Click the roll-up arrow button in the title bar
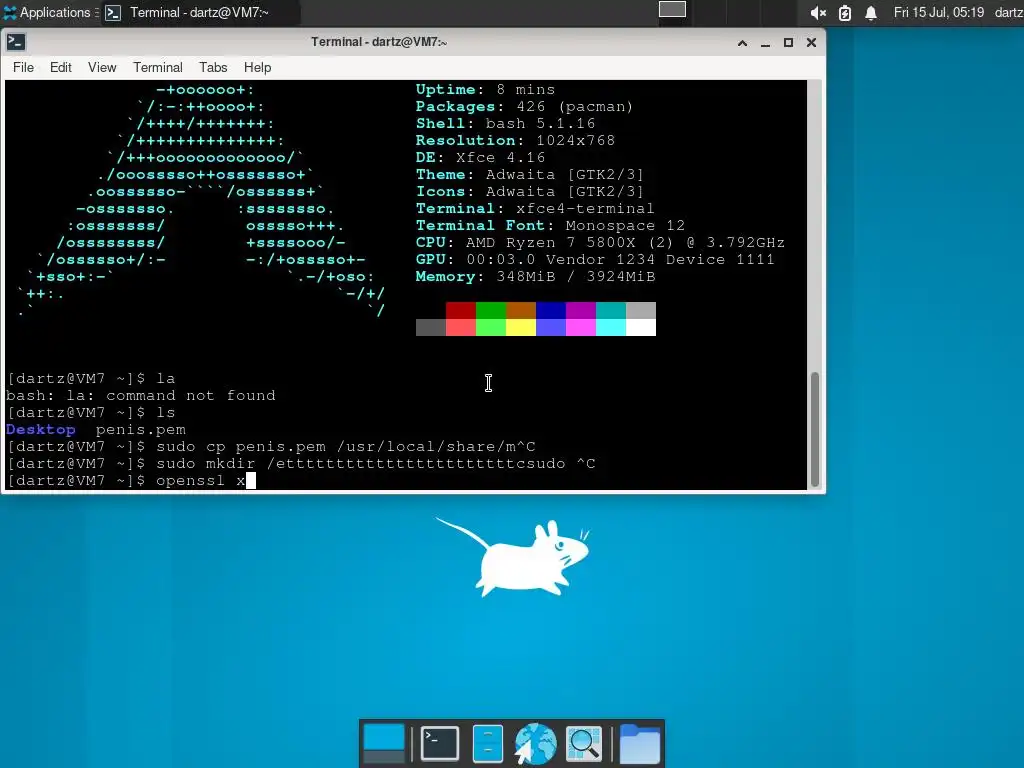The height and width of the screenshot is (768, 1024). [743, 42]
